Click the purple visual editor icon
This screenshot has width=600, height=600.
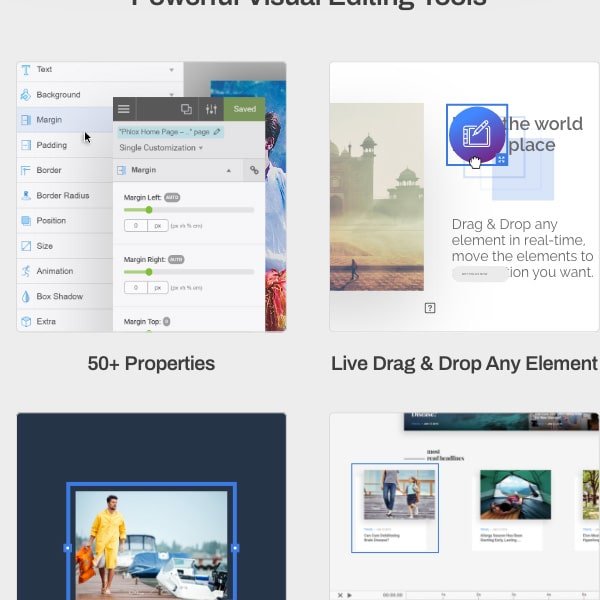pos(476,134)
